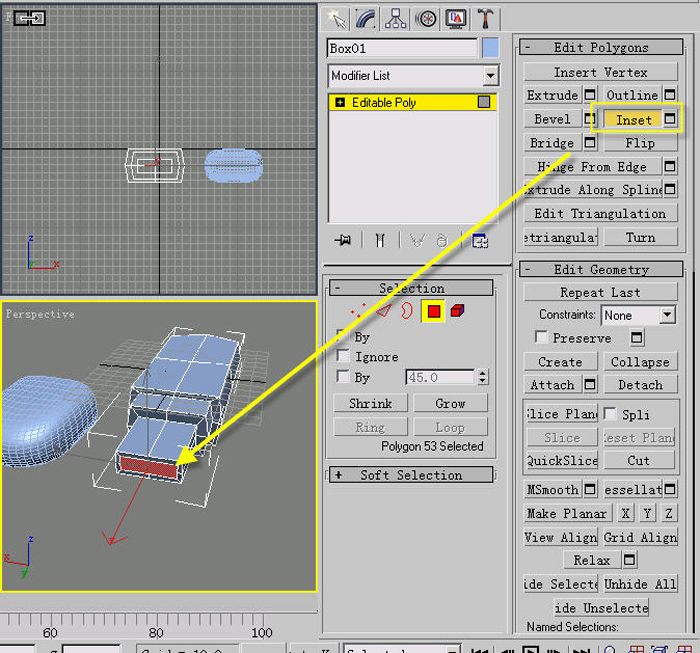Switch to the Modify panel tab
The height and width of the screenshot is (653, 700).
366,20
